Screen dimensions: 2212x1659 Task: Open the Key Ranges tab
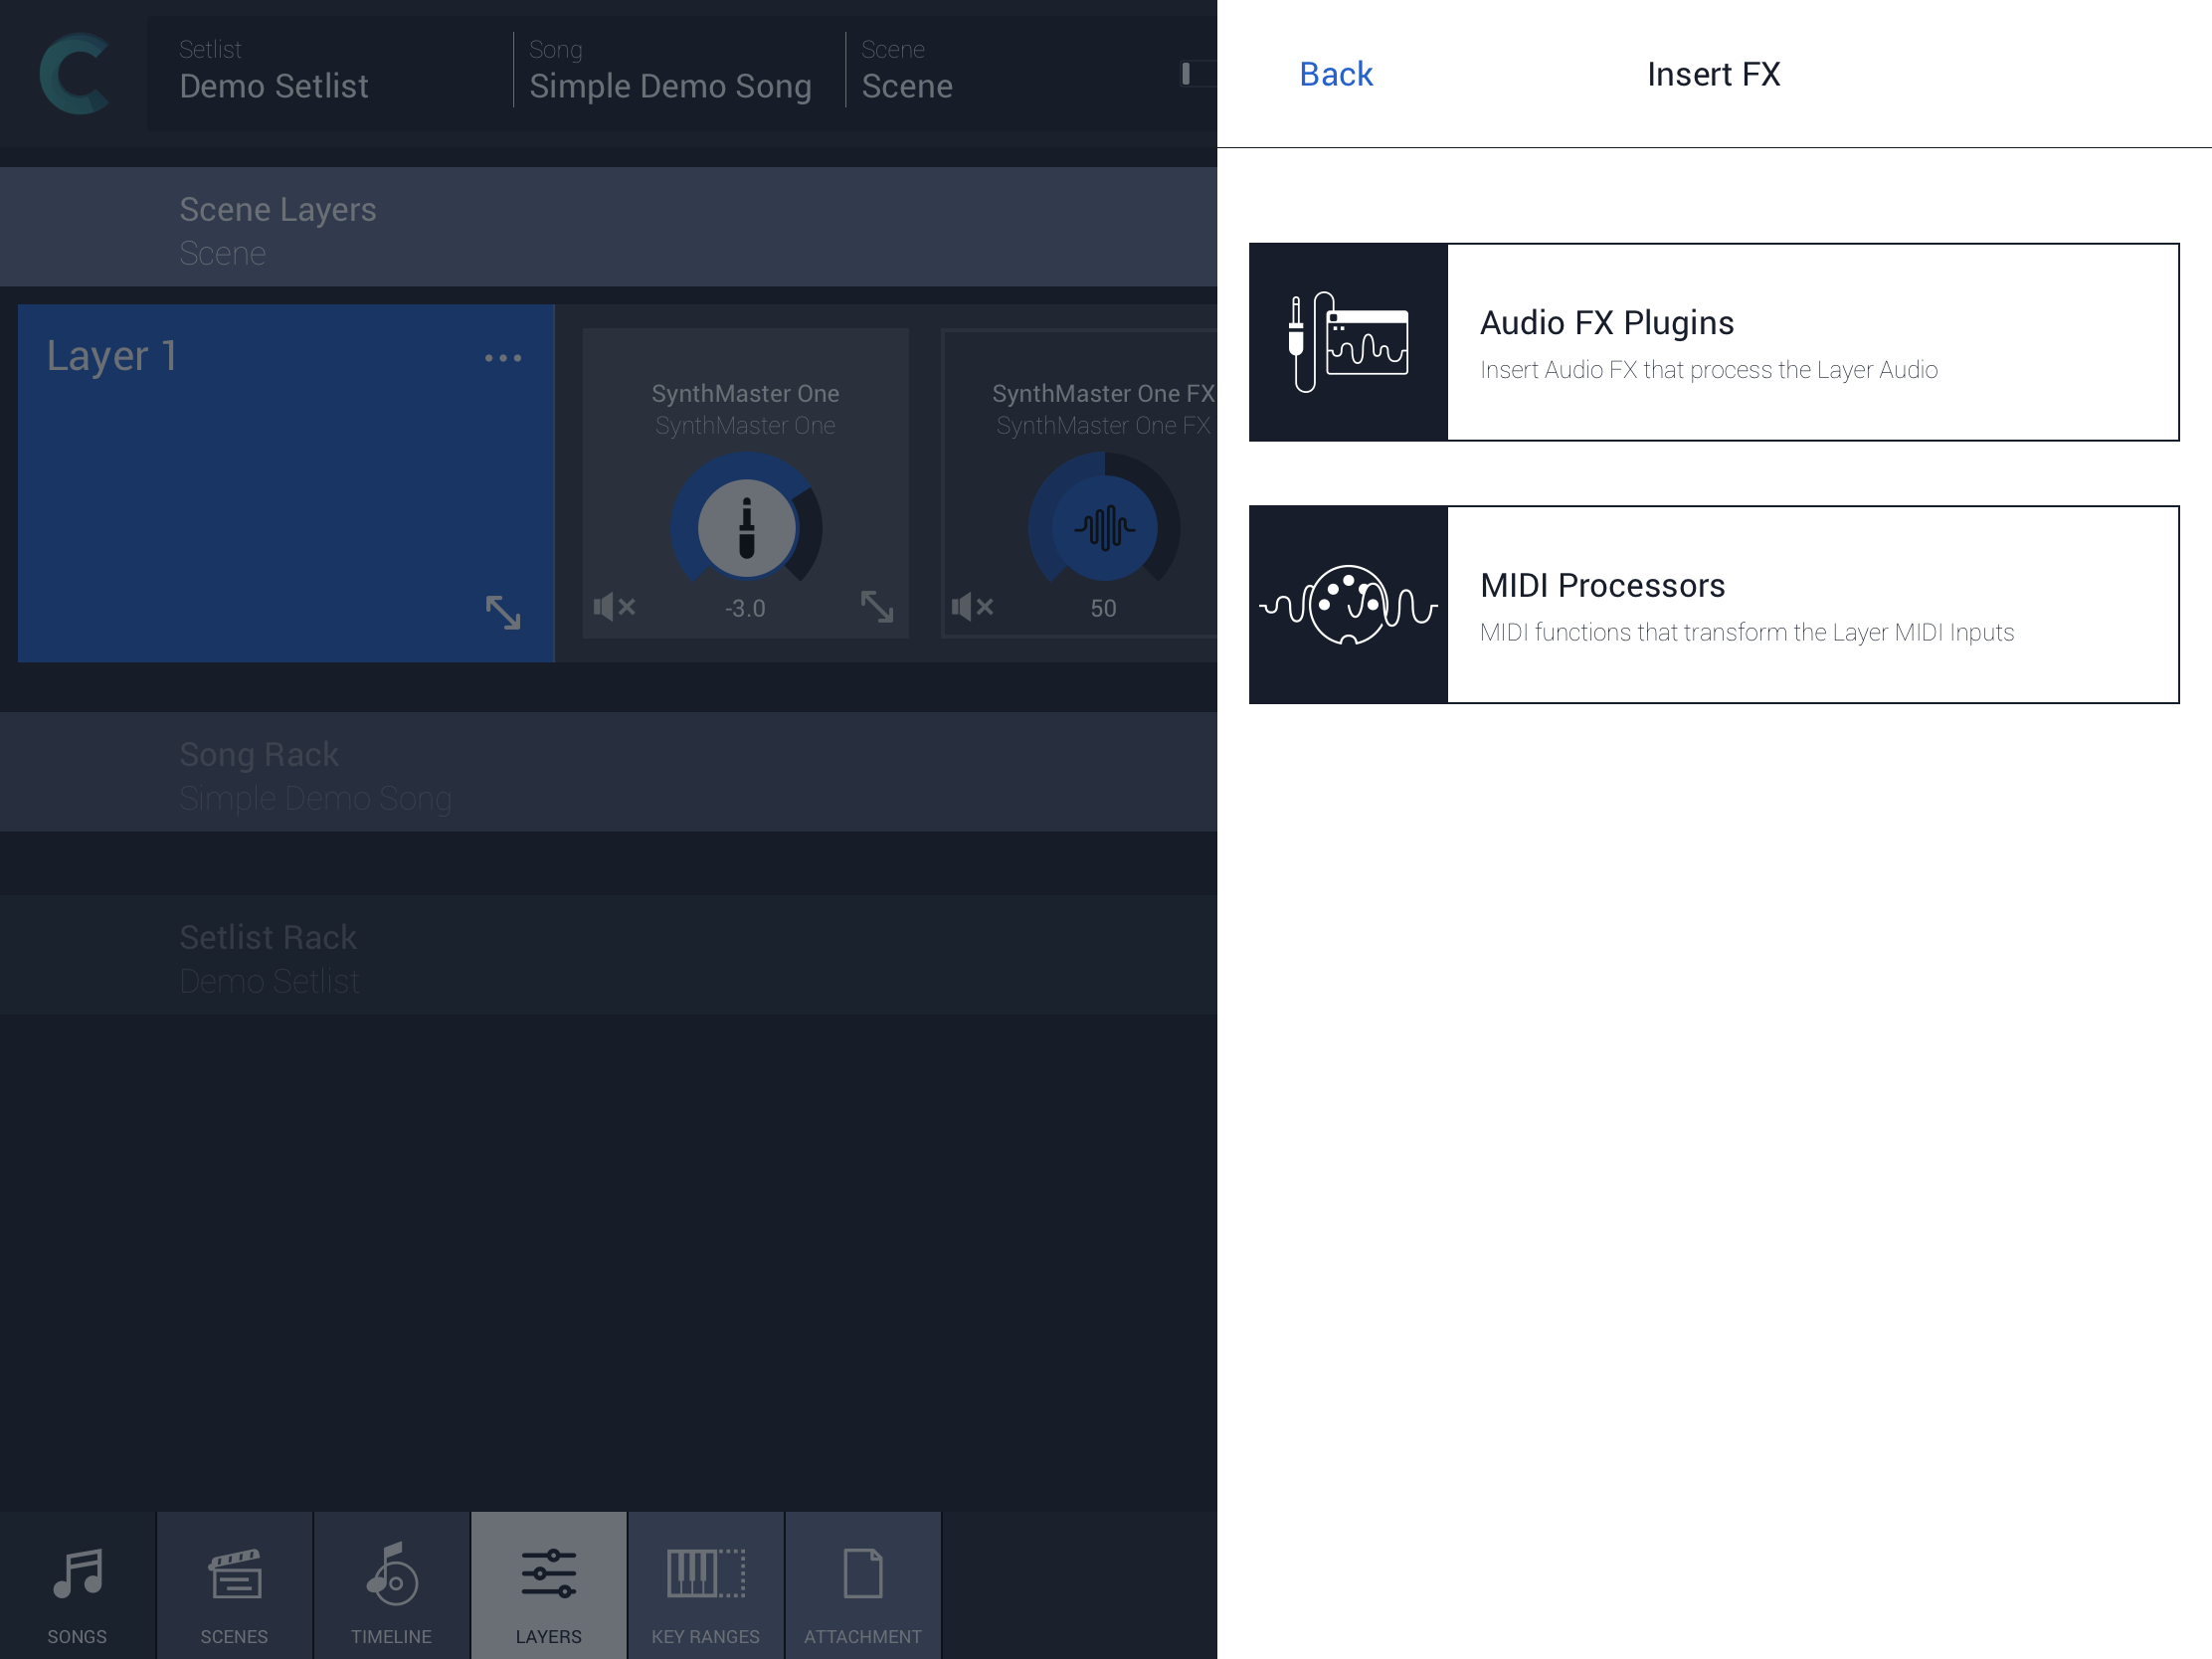[x=705, y=1586]
